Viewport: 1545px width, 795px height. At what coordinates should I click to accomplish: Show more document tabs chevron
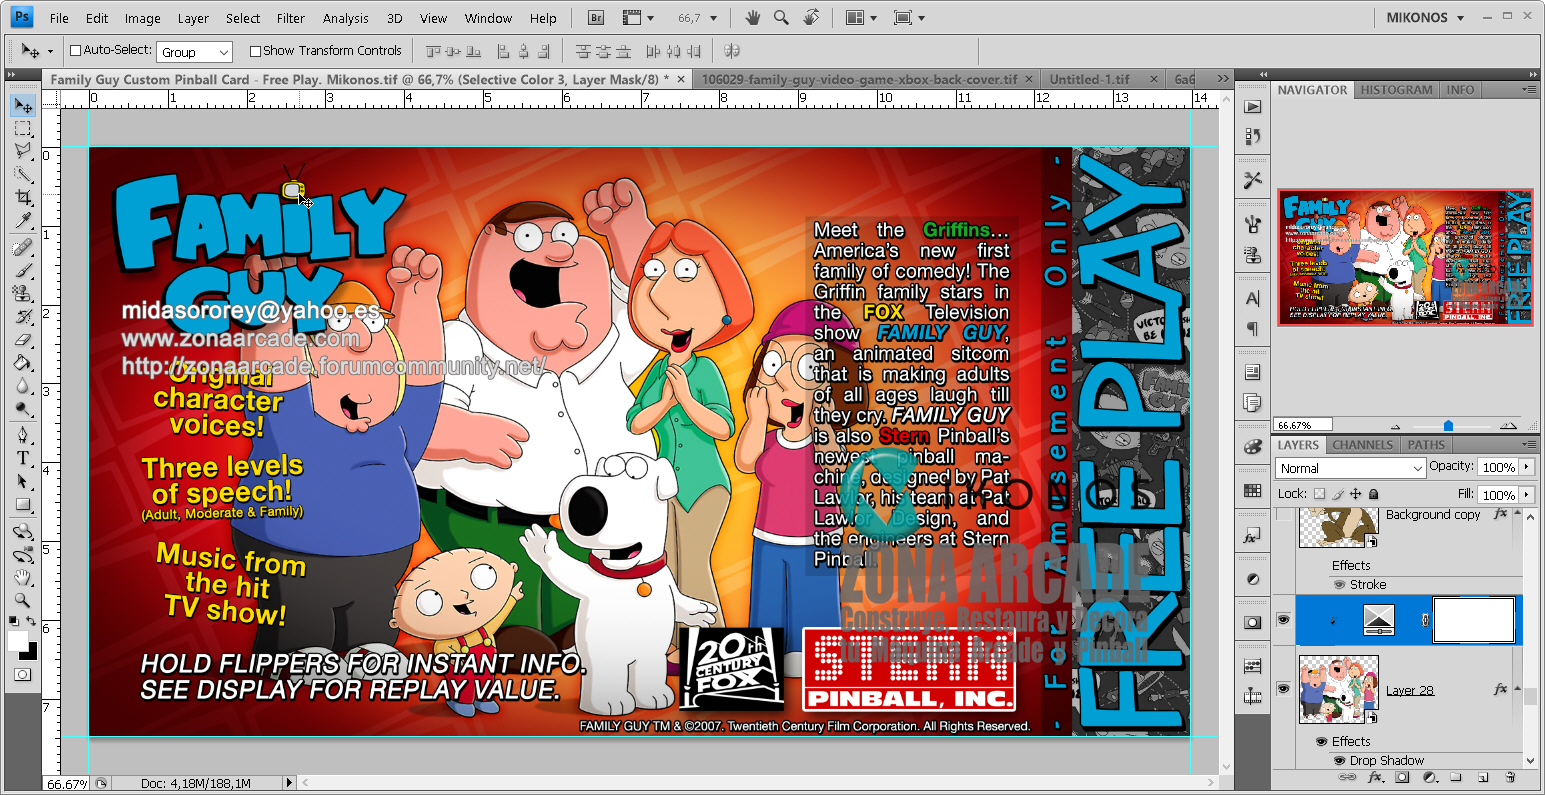[1223, 79]
